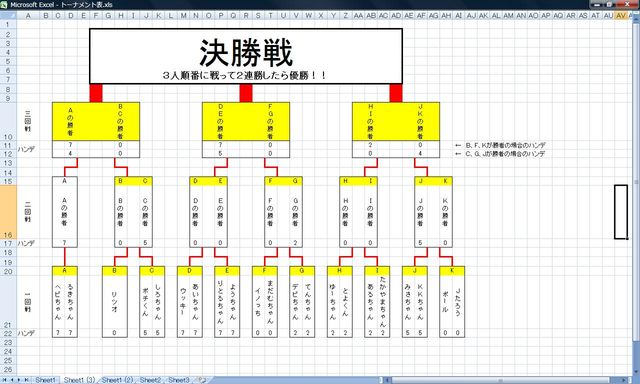Click the Select All corner of grid
Screen dimensions: 640x384
point(8,16)
